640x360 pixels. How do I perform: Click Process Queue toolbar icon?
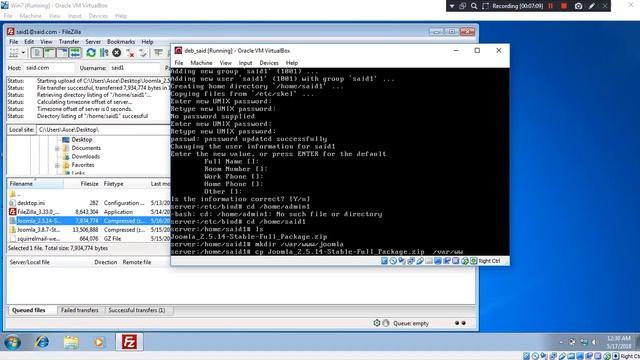[x=104, y=53]
